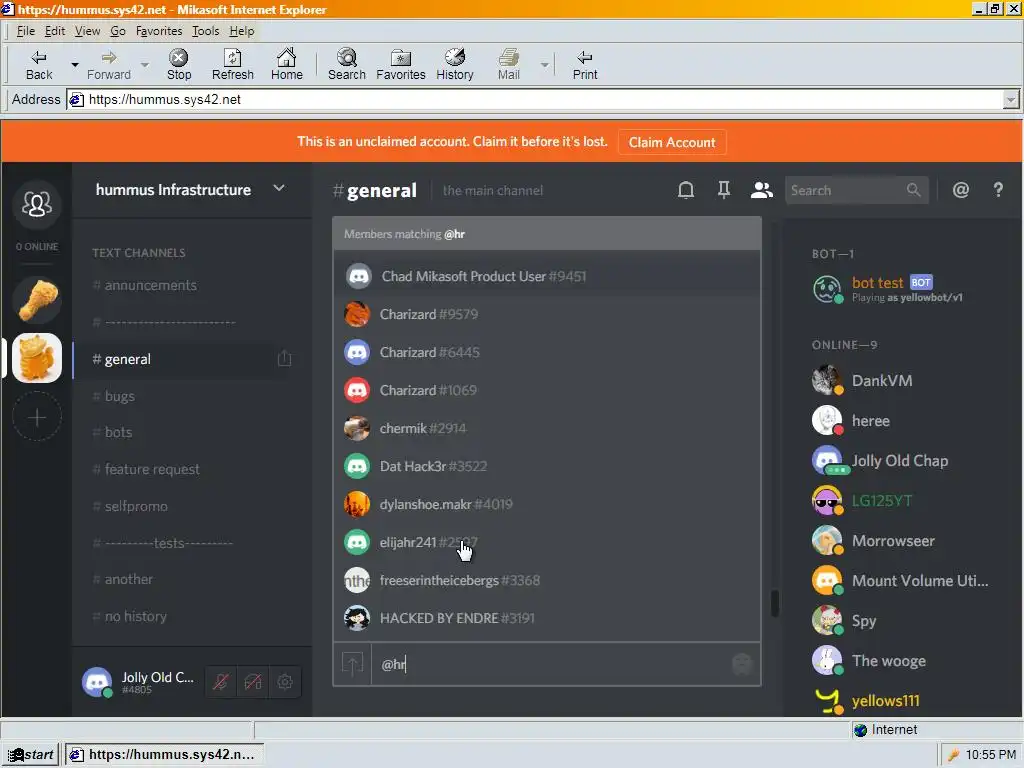1024x768 pixels.
Task: Click the Print toolbar icon
Action: pos(584,65)
